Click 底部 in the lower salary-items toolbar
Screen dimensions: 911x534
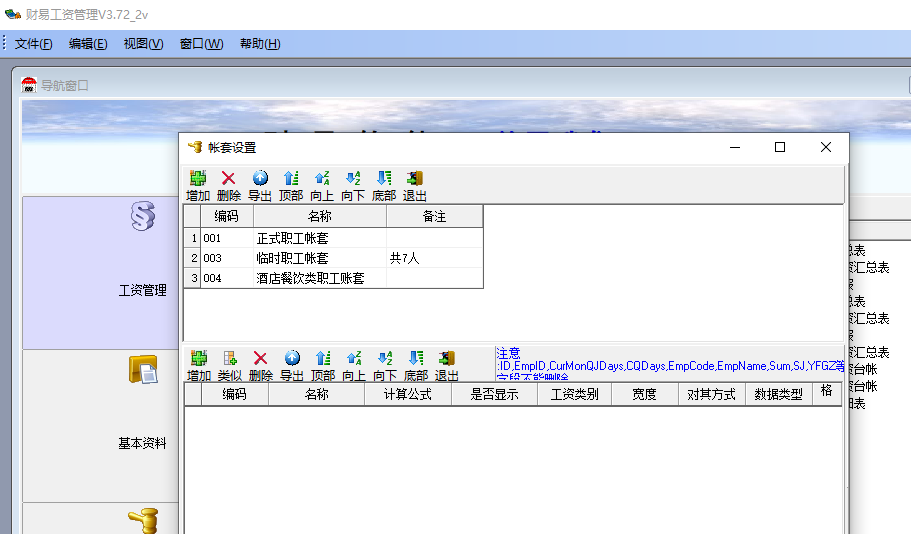416,366
